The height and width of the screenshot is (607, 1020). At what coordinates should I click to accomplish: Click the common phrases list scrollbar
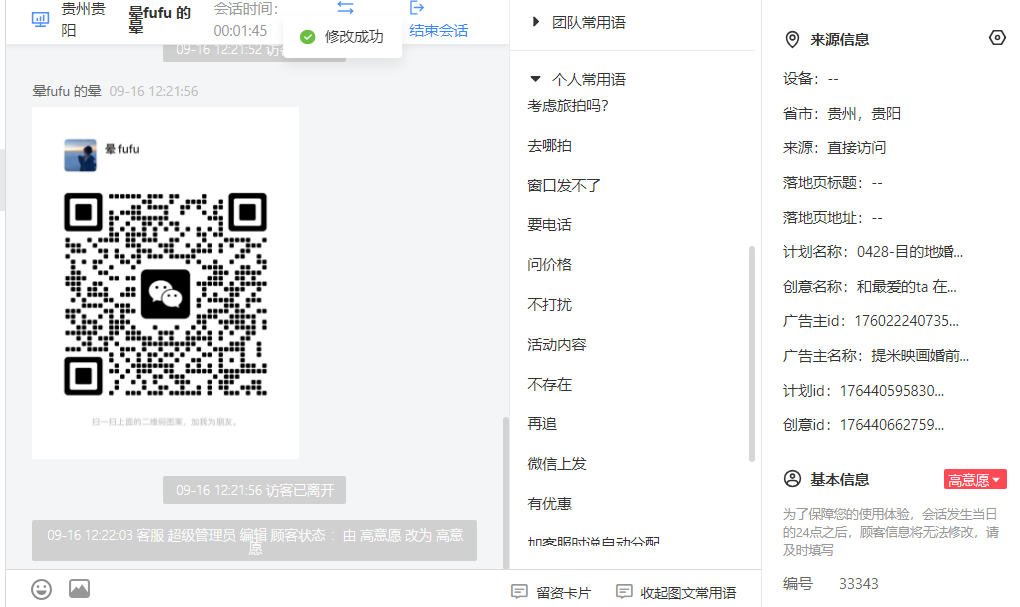(x=751, y=353)
